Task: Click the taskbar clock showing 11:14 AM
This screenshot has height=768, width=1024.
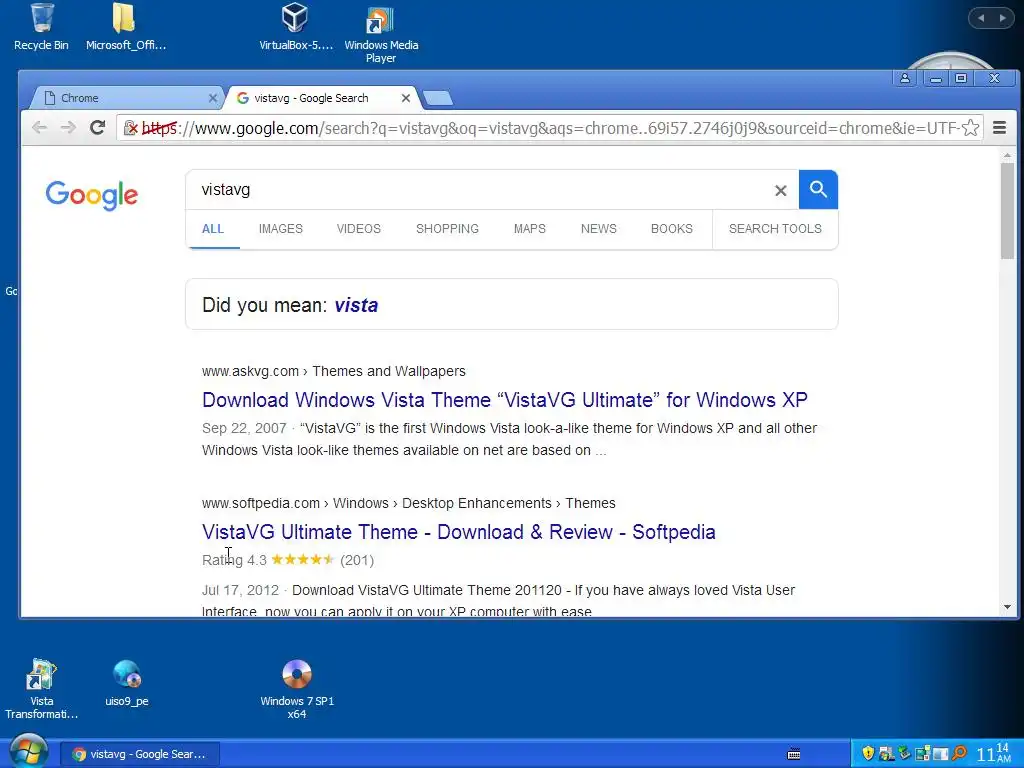Action: (994, 753)
